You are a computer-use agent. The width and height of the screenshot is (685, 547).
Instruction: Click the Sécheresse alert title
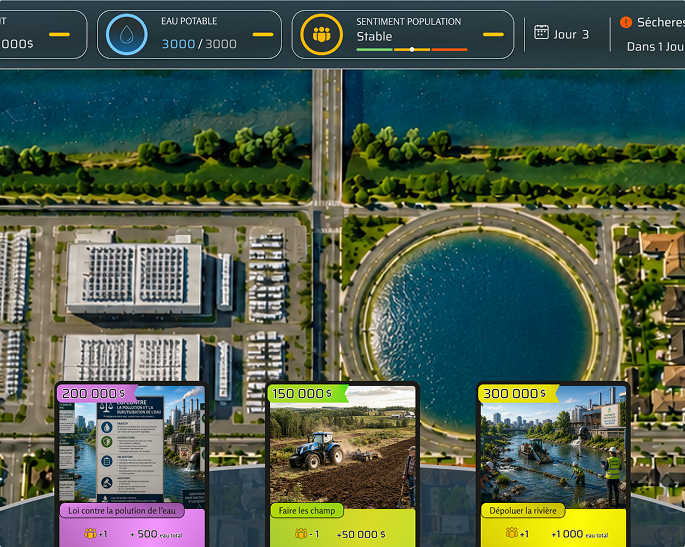pos(661,22)
